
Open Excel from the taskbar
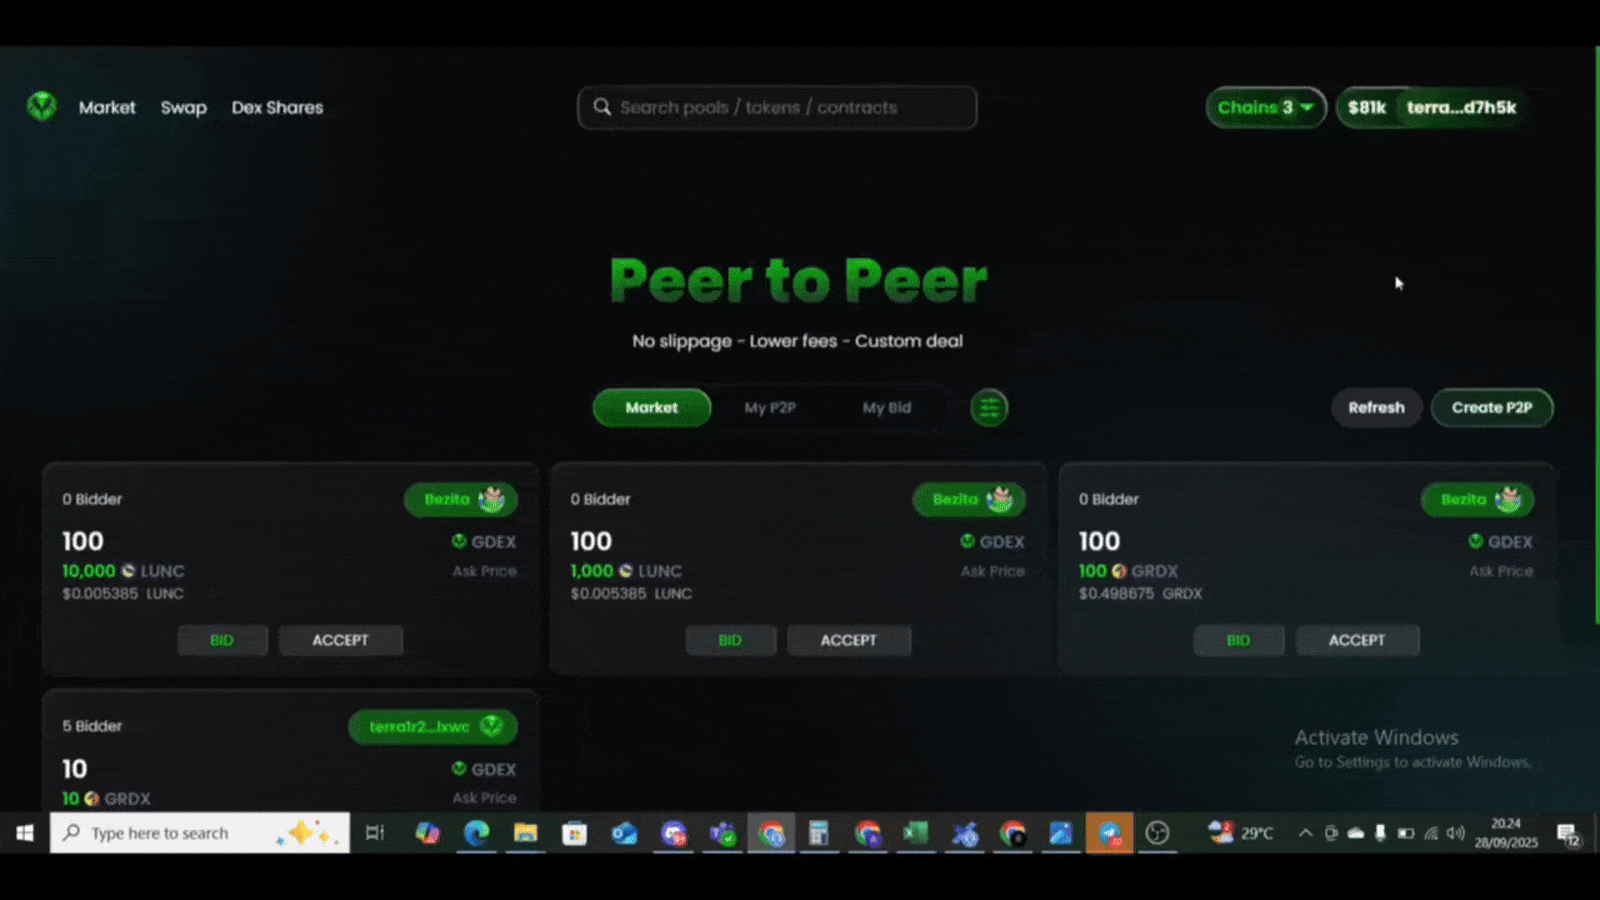(x=915, y=833)
